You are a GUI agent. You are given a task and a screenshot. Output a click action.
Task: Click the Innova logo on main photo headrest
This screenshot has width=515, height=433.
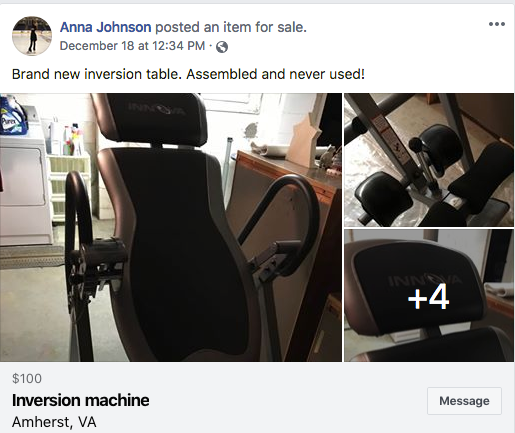point(157,109)
